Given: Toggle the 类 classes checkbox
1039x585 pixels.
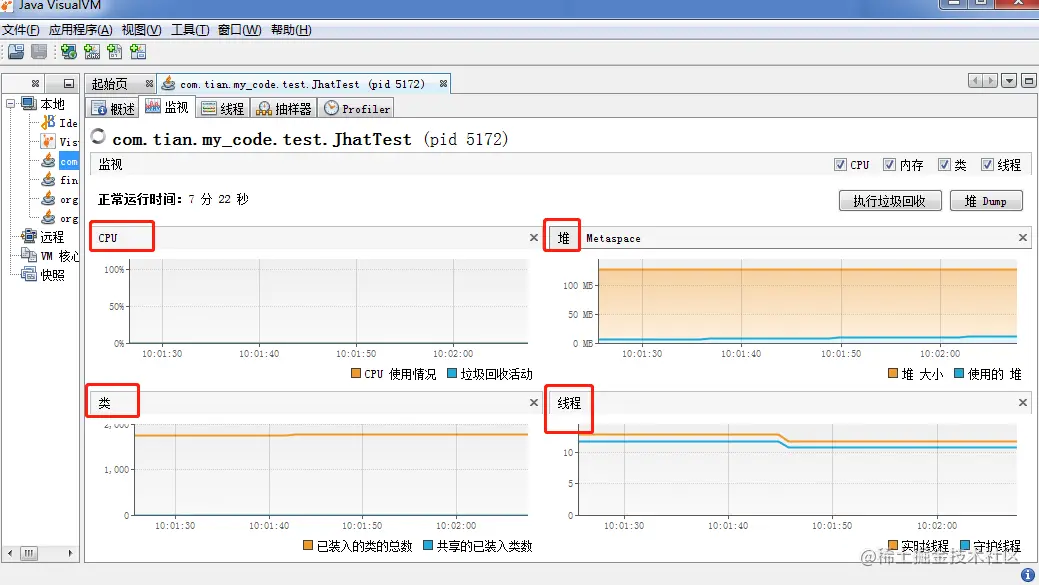Looking at the screenshot, I should pos(944,164).
